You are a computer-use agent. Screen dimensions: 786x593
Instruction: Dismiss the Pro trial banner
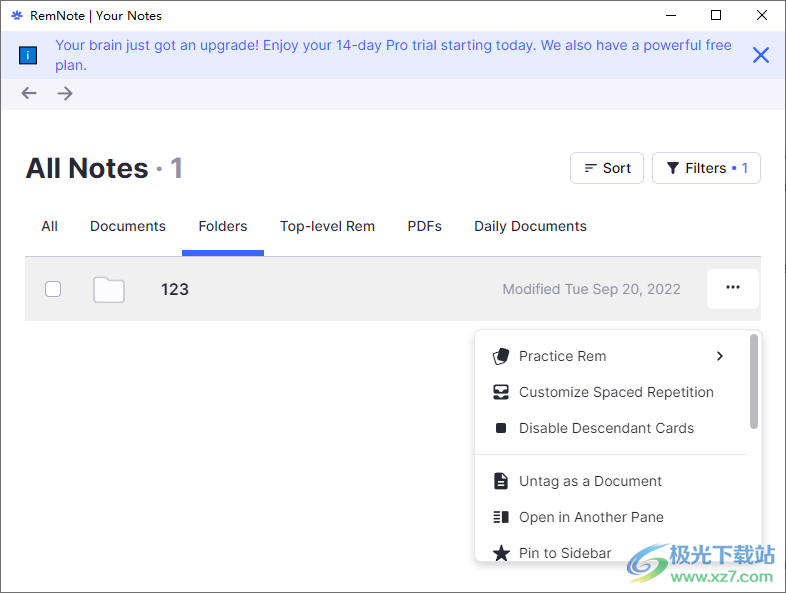(x=760, y=55)
